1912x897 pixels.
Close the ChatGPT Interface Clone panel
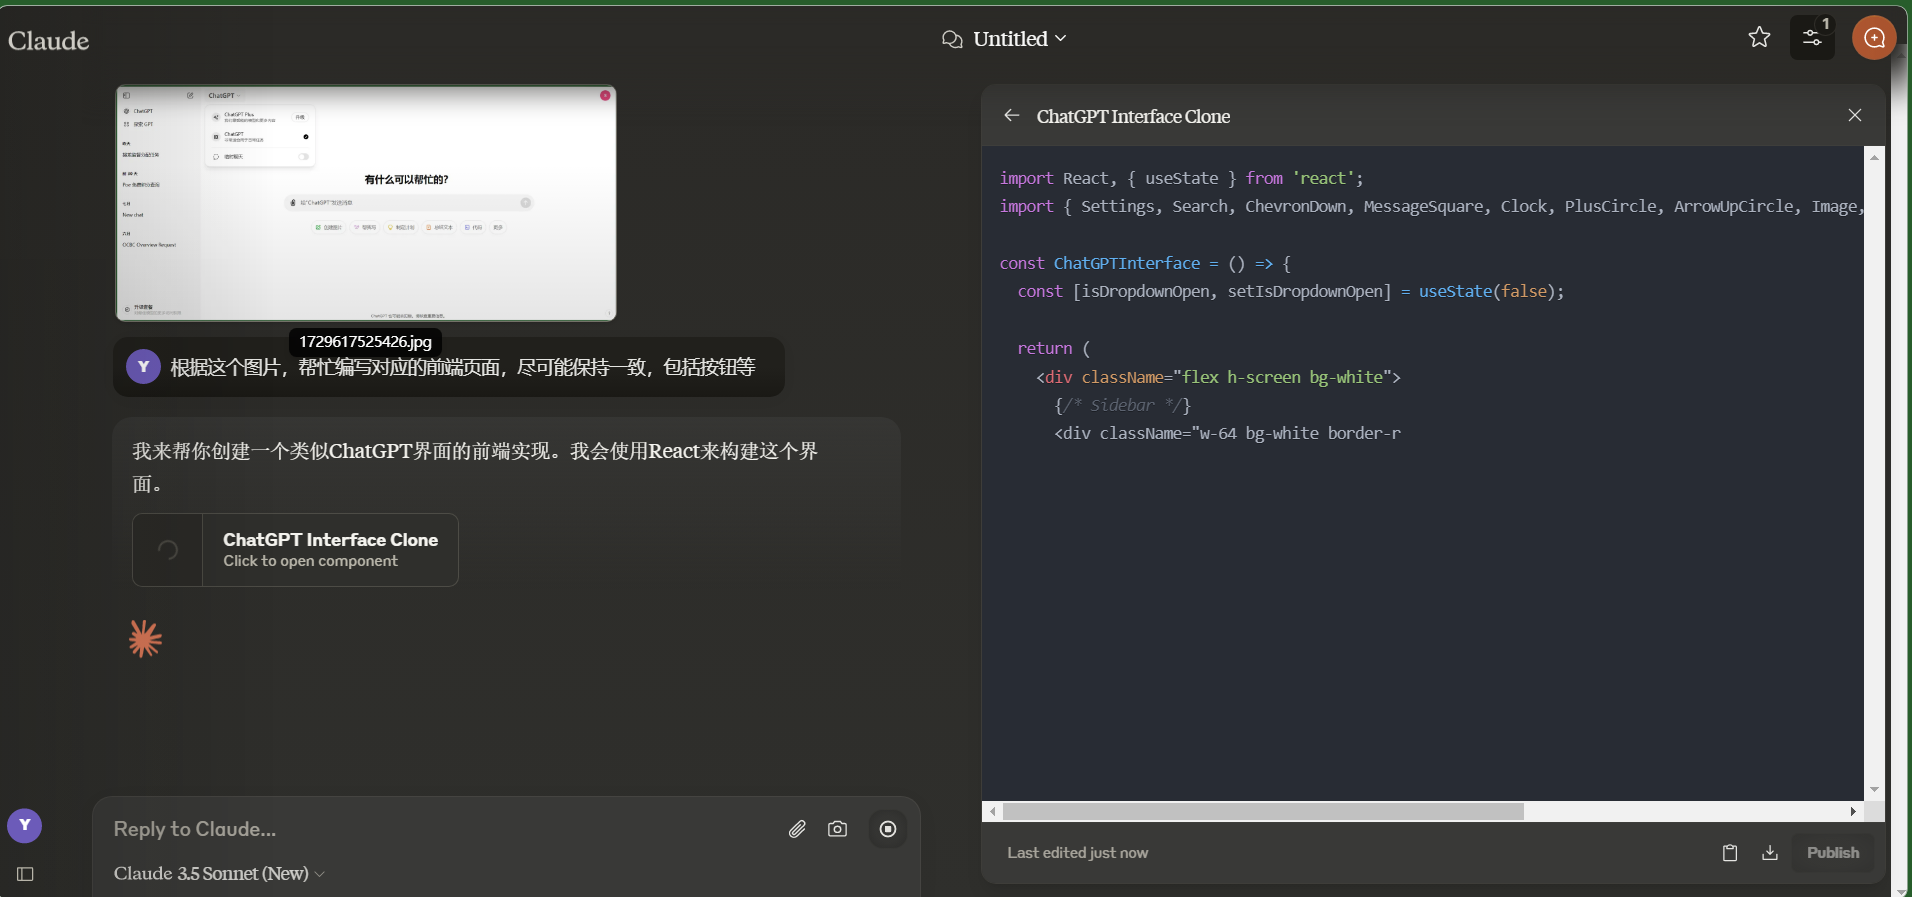(1855, 116)
